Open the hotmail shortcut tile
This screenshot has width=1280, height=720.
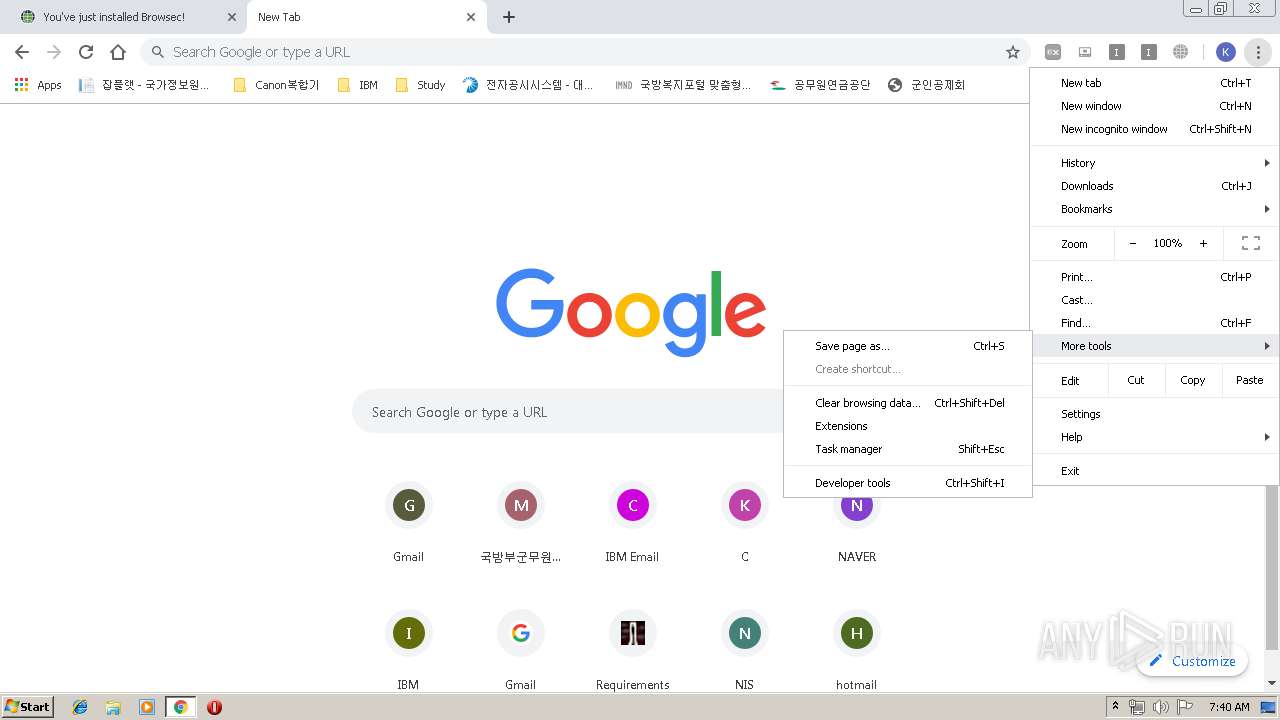click(x=857, y=650)
